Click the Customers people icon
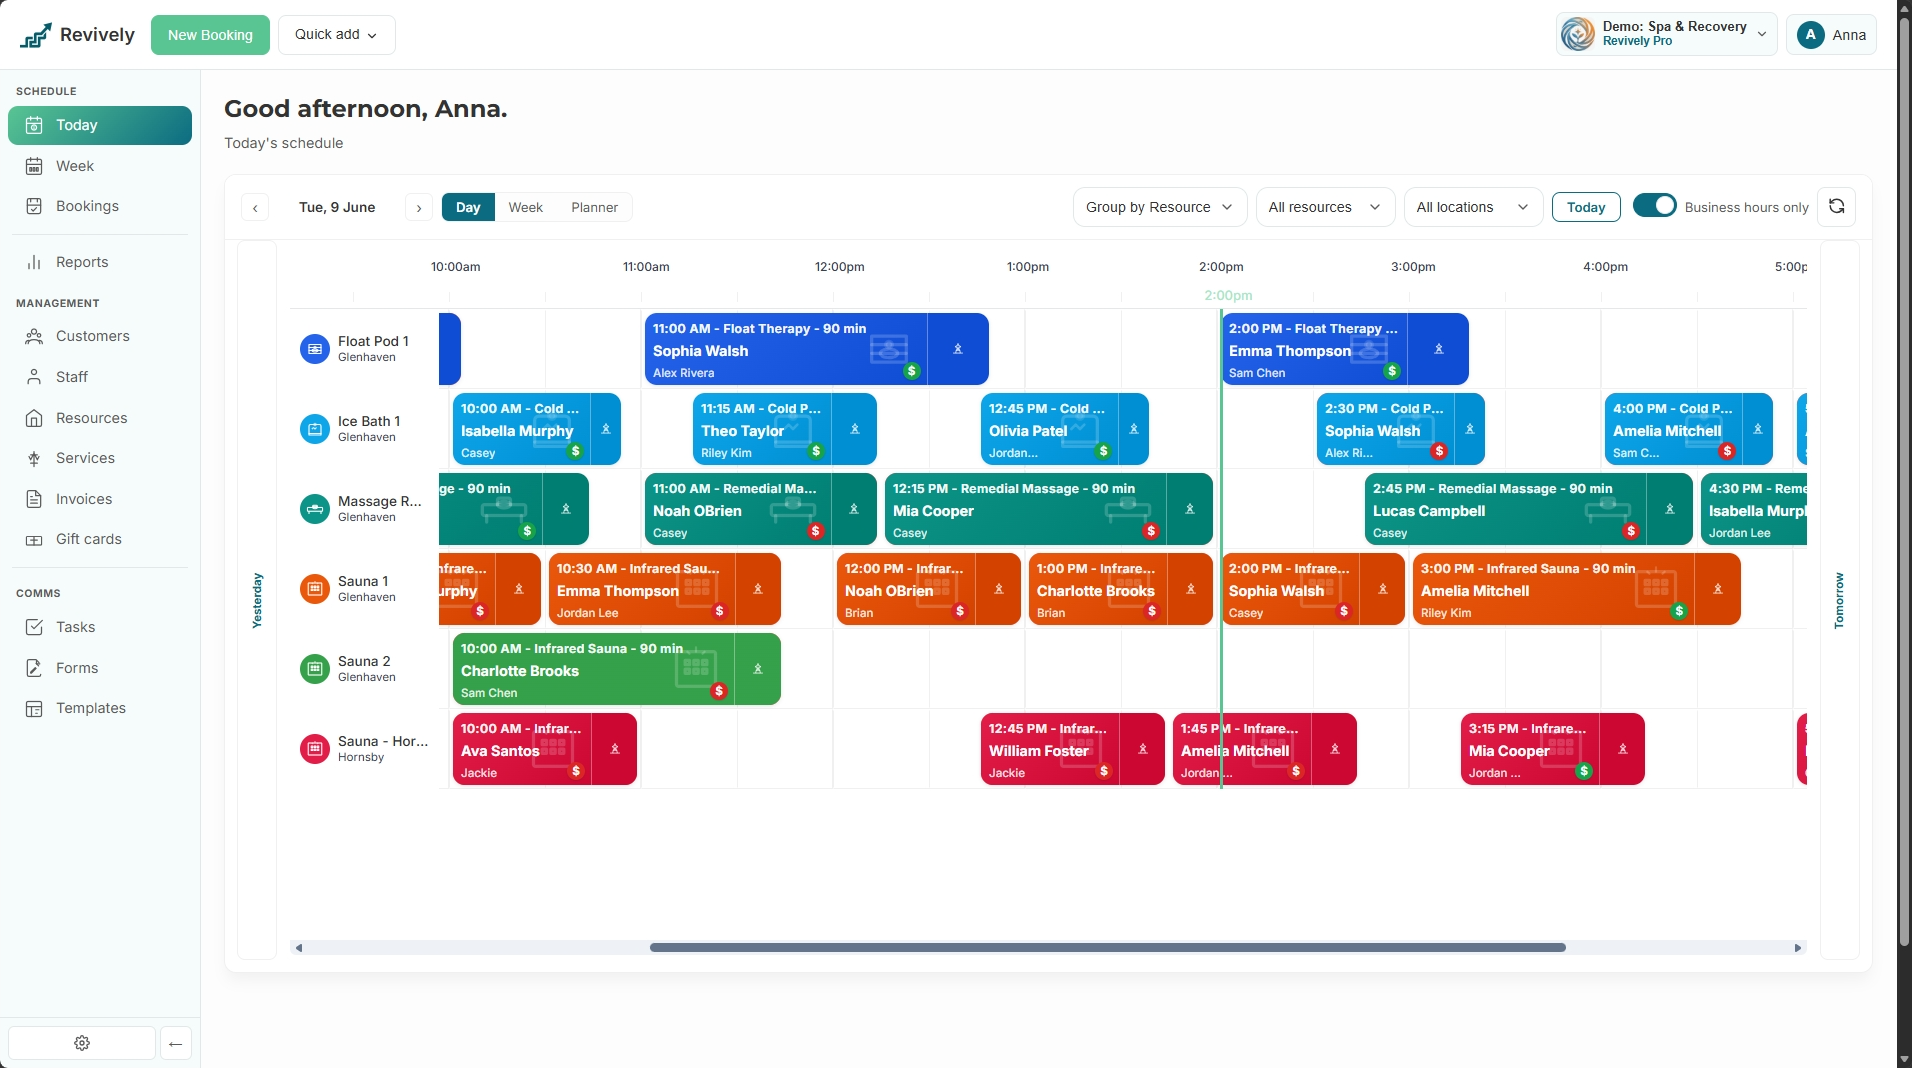 (x=34, y=336)
